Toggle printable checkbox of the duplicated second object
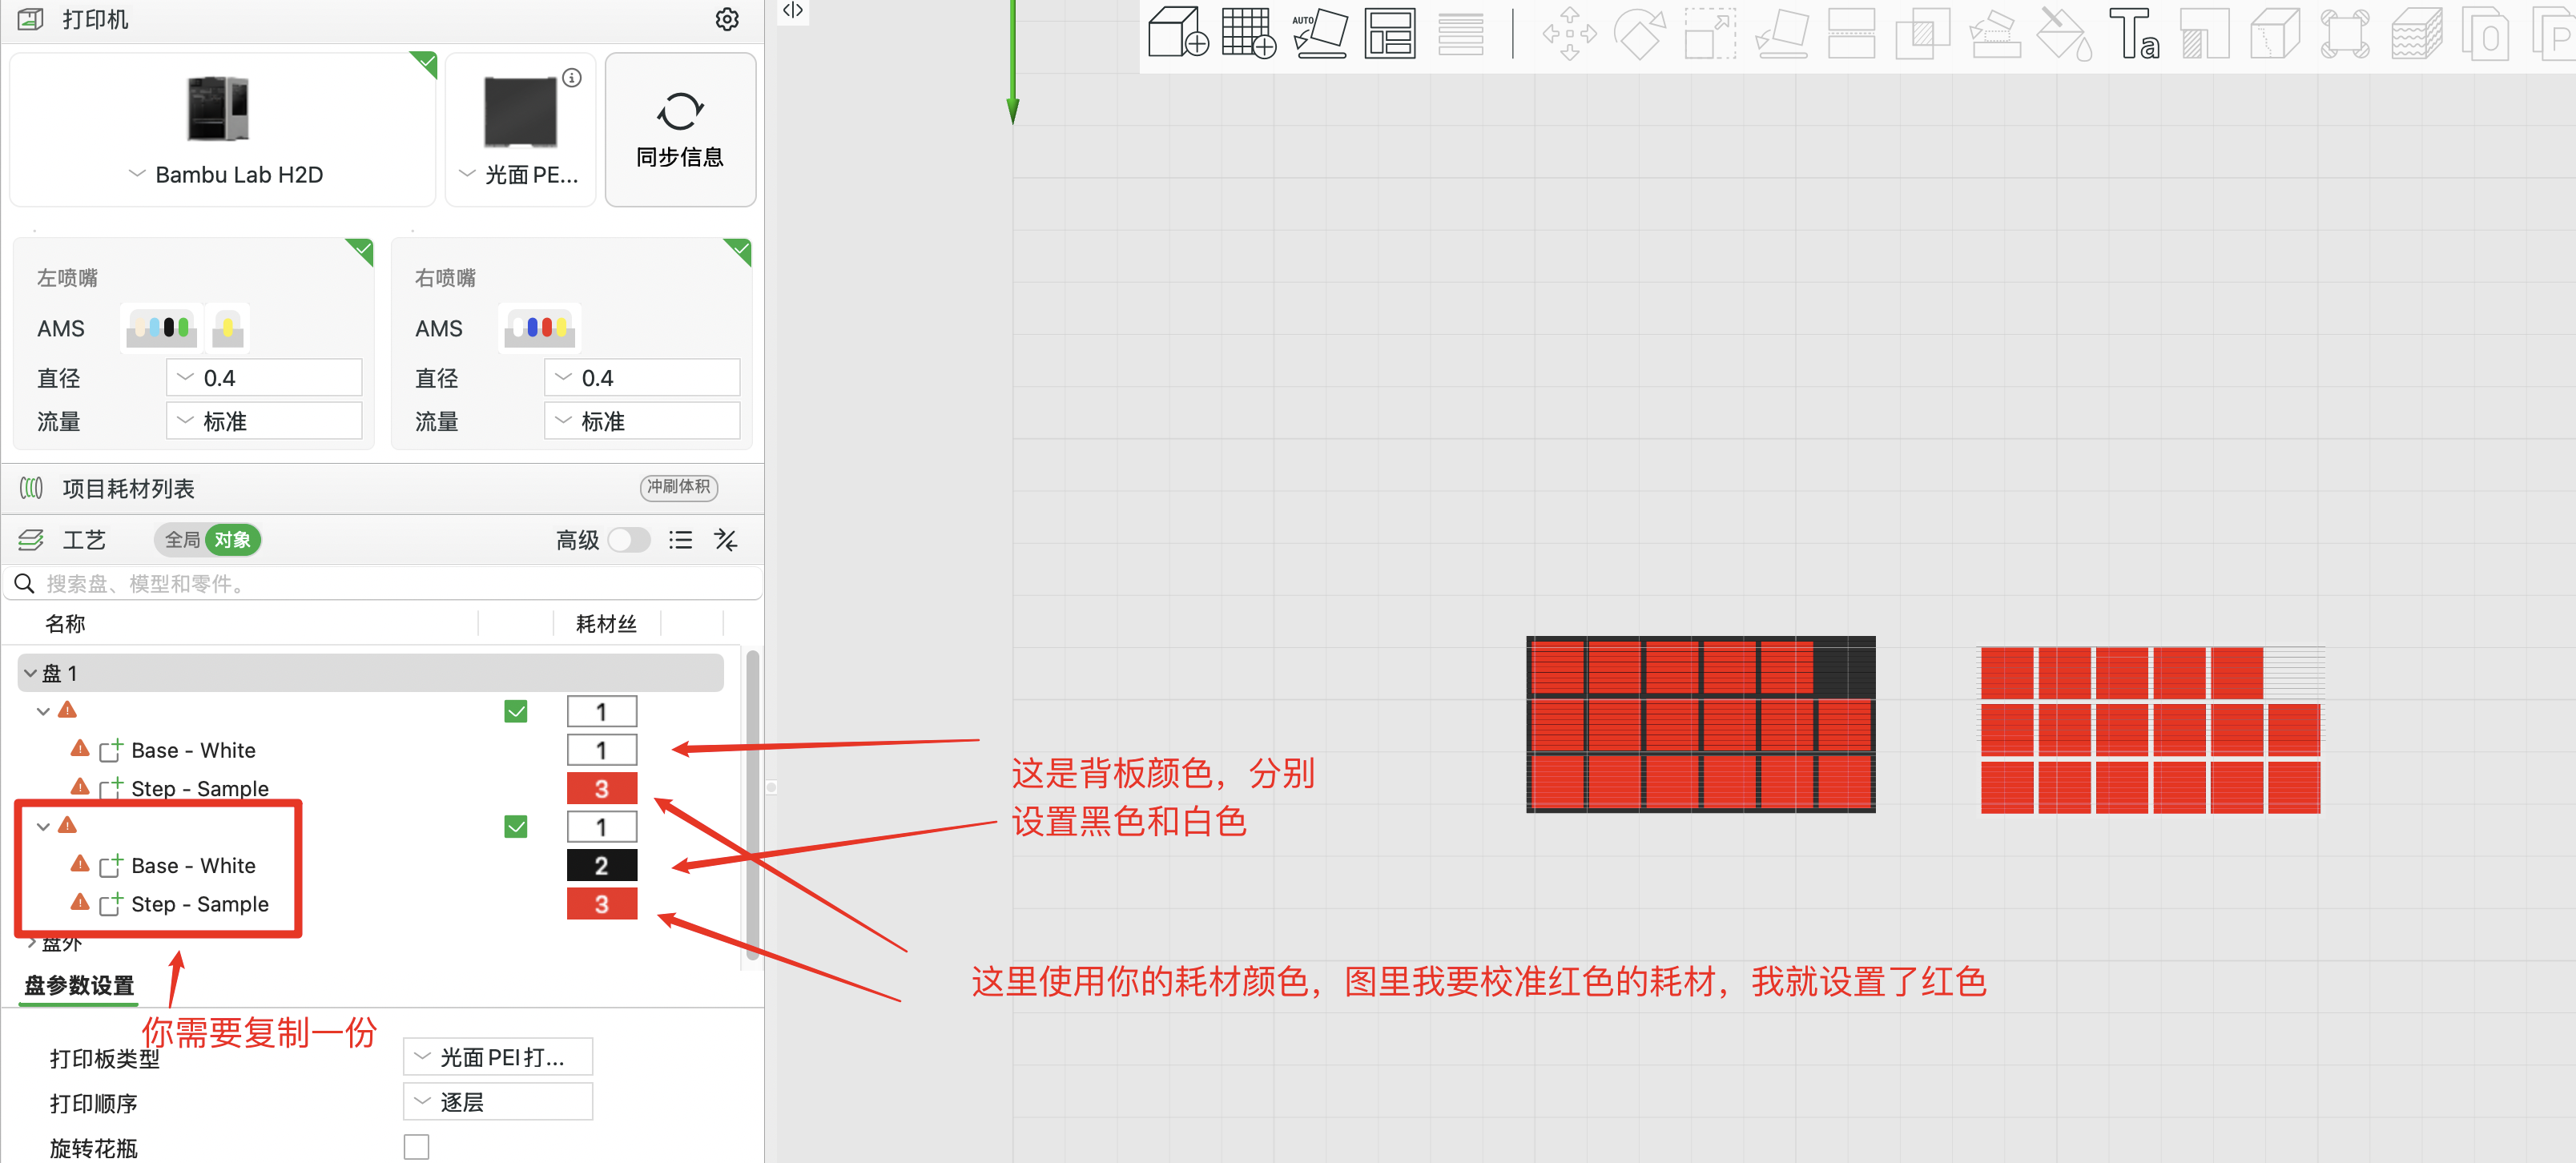Screen dimensions: 2576x1163 tap(516, 827)
